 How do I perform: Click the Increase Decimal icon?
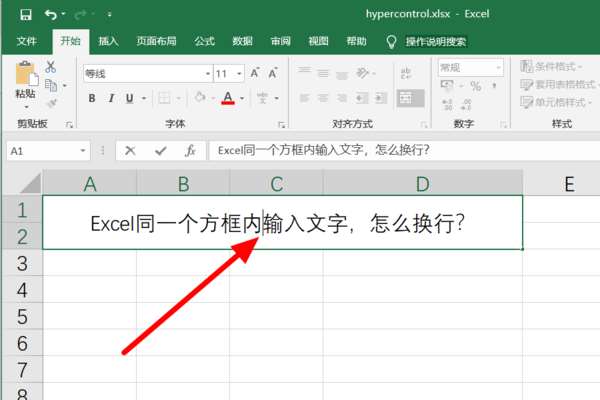click(x=447, y=104)
